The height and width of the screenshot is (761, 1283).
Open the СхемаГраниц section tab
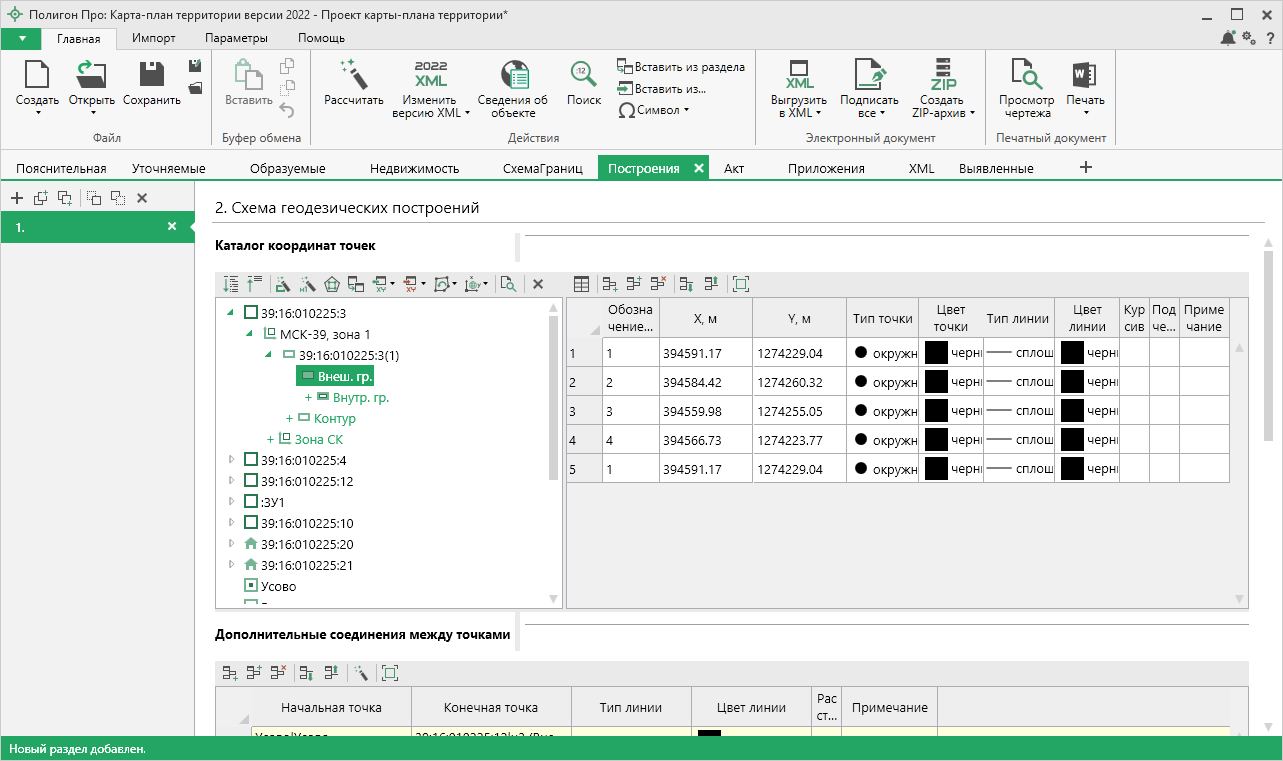[x=542, y=168]
